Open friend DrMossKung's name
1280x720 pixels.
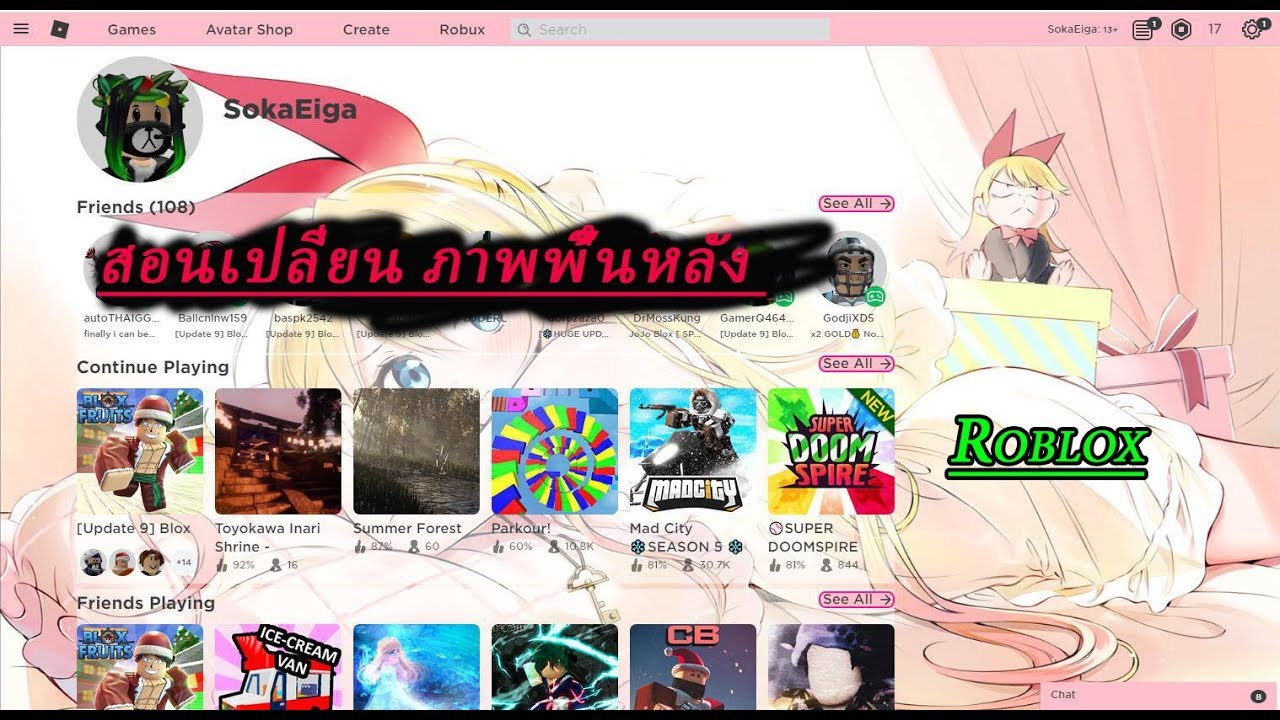(x=667, y=318)
